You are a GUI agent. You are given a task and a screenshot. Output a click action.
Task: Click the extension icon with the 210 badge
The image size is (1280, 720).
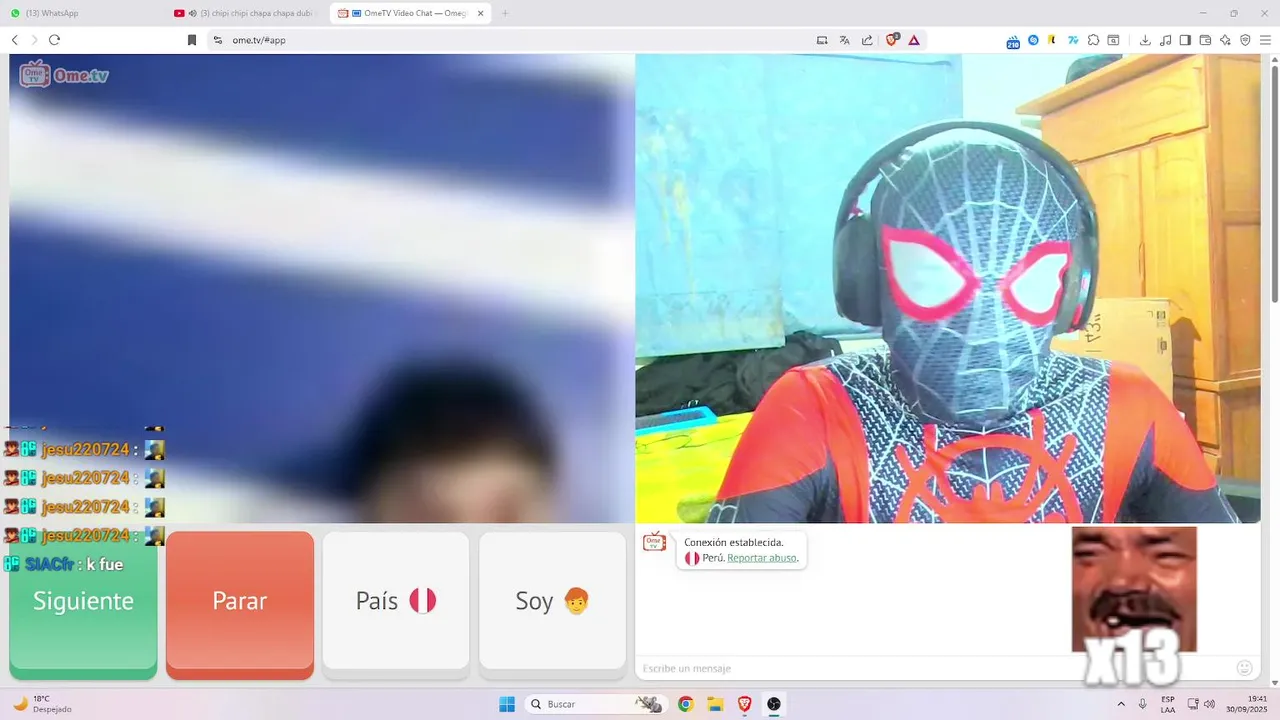click(1013, 41)
